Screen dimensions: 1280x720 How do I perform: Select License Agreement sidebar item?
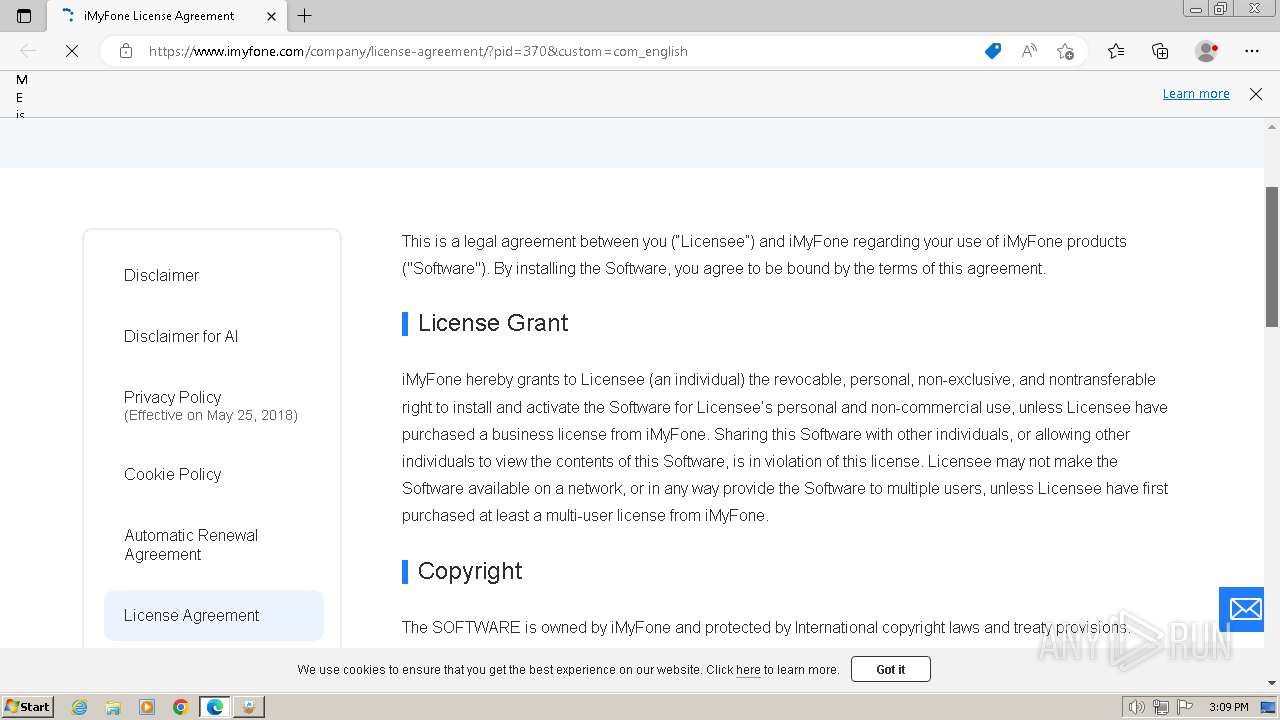[x=214, y=615]
